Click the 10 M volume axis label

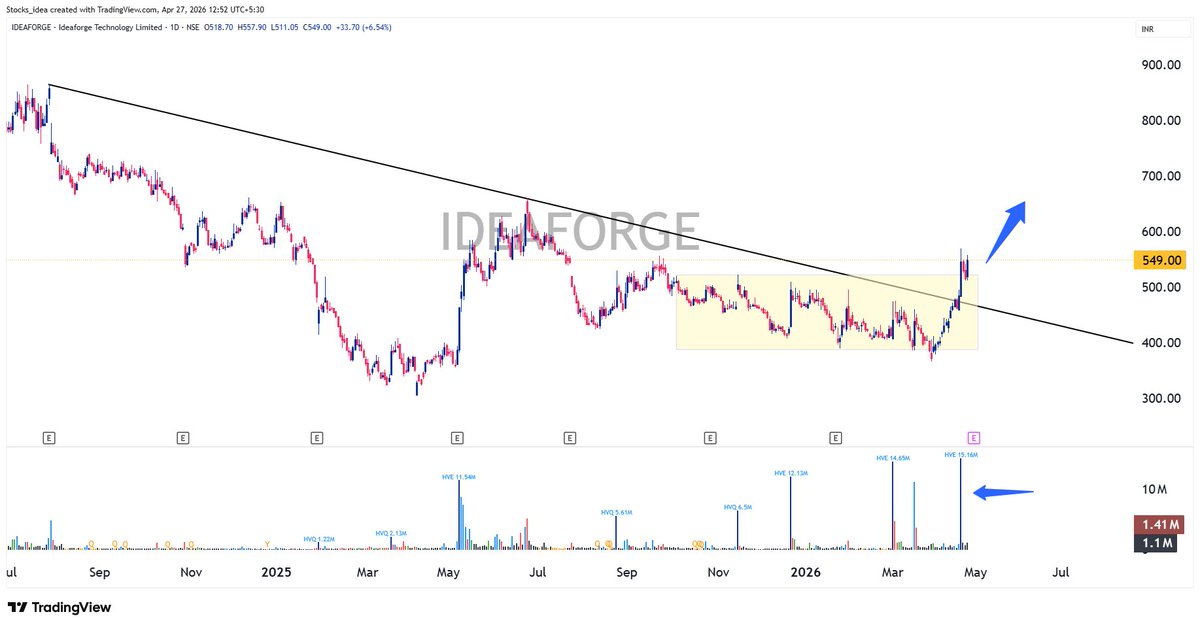pos(1155,490)
